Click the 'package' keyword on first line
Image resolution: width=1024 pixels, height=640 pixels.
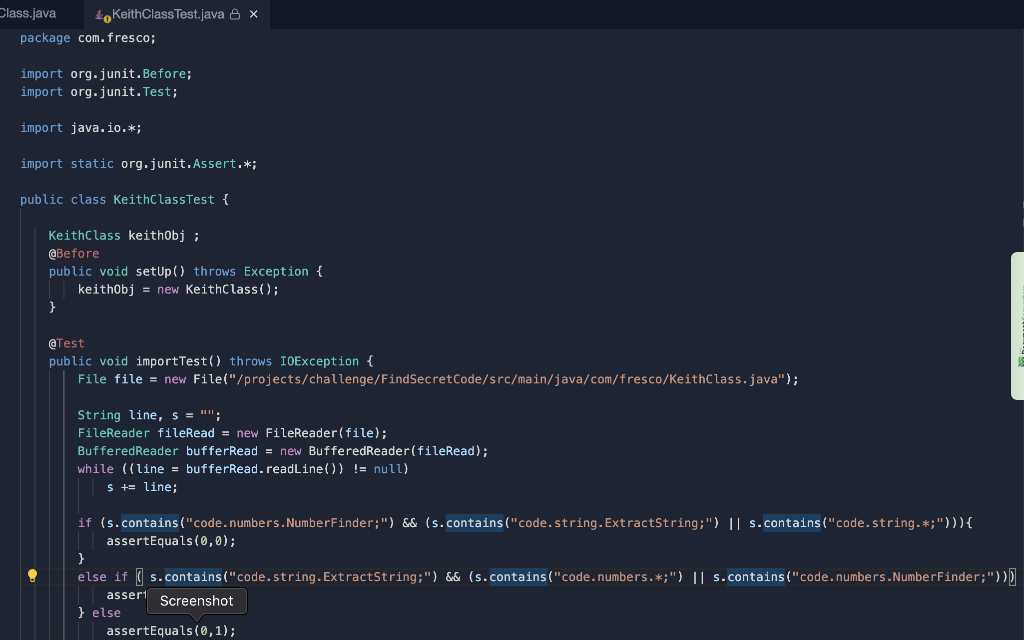[45, 38]
